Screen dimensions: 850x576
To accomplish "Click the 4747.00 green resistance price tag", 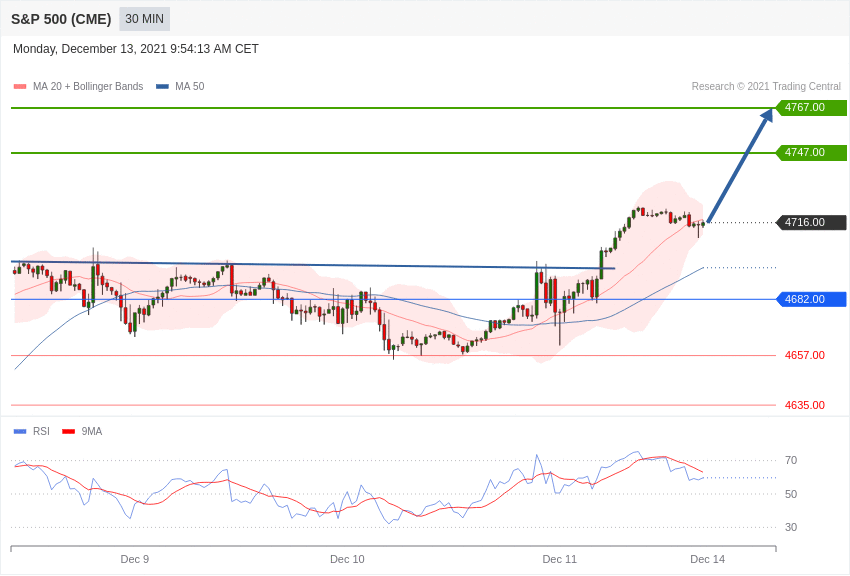I will (x=812, y=152).
